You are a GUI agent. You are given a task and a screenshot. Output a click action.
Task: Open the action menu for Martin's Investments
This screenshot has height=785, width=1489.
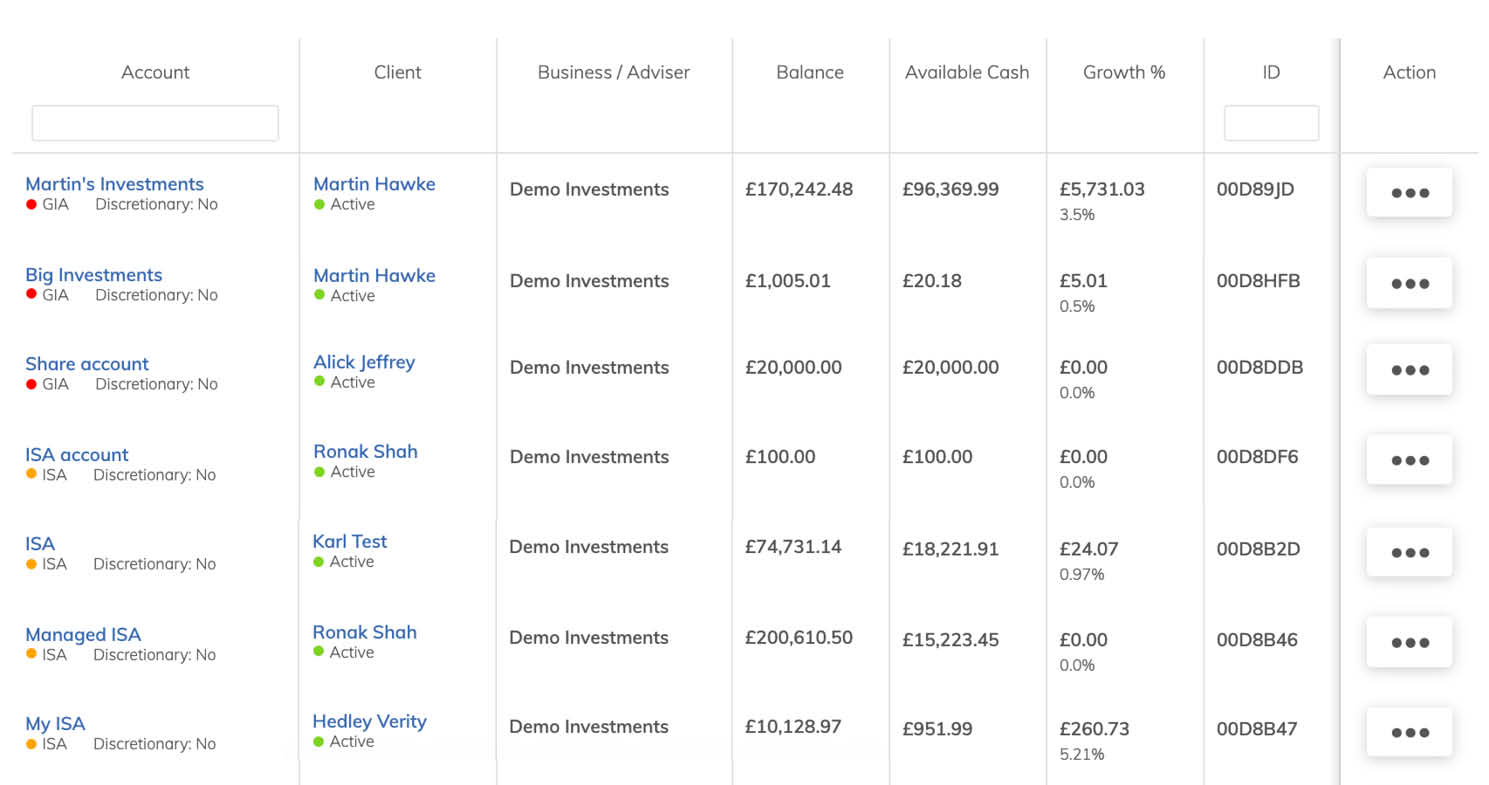pos(1409,193)
